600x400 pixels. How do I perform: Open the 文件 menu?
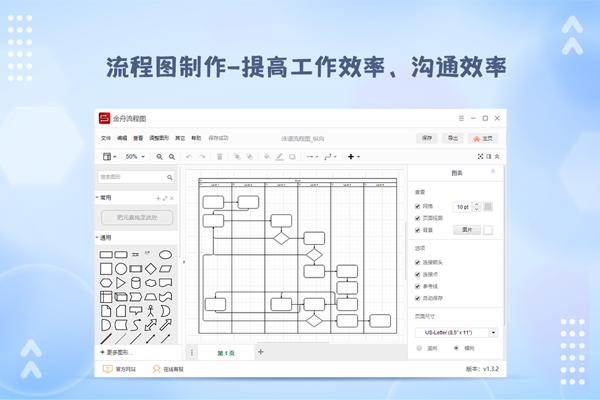(106, 138)
